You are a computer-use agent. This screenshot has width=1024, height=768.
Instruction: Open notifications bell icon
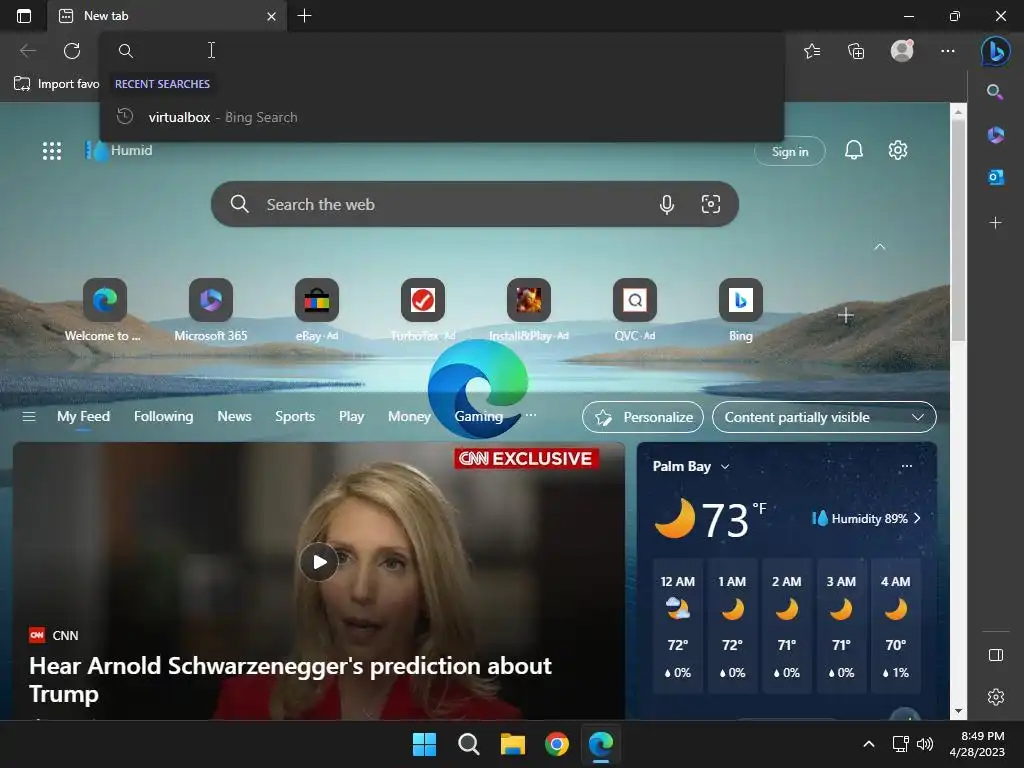point(854,150)
